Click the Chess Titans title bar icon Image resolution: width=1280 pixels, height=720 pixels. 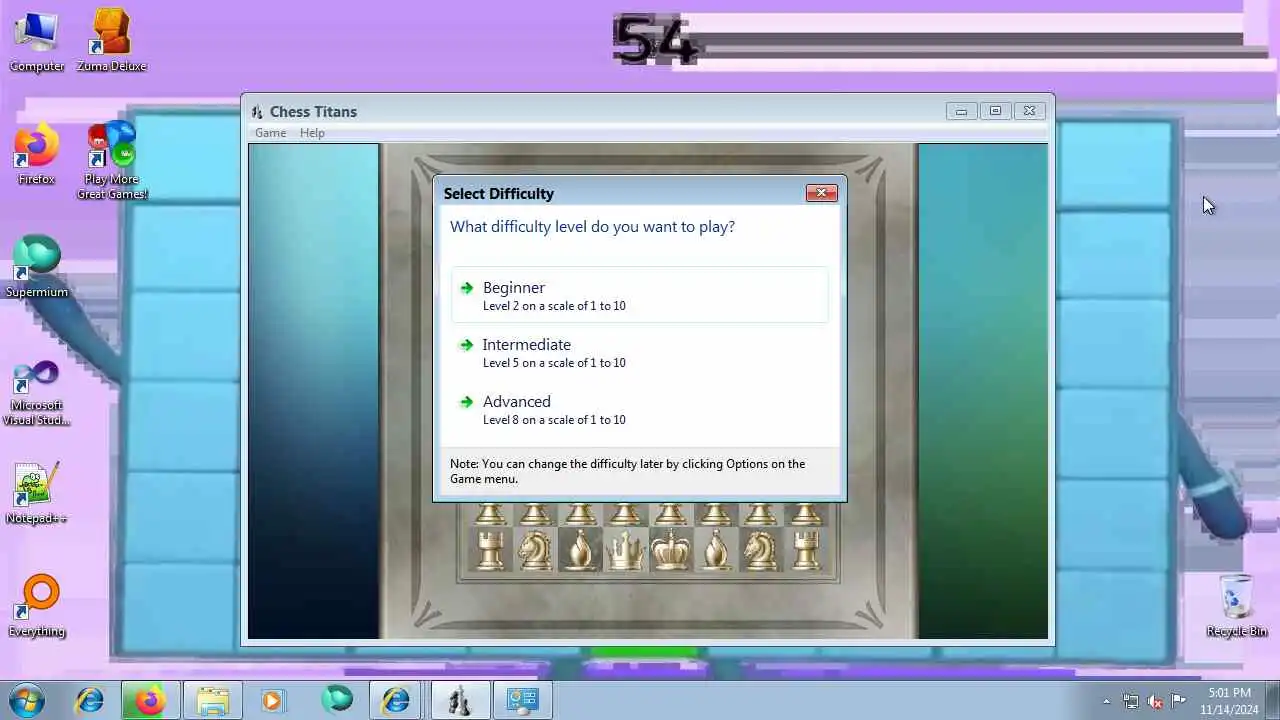click(x=257, y=112)
